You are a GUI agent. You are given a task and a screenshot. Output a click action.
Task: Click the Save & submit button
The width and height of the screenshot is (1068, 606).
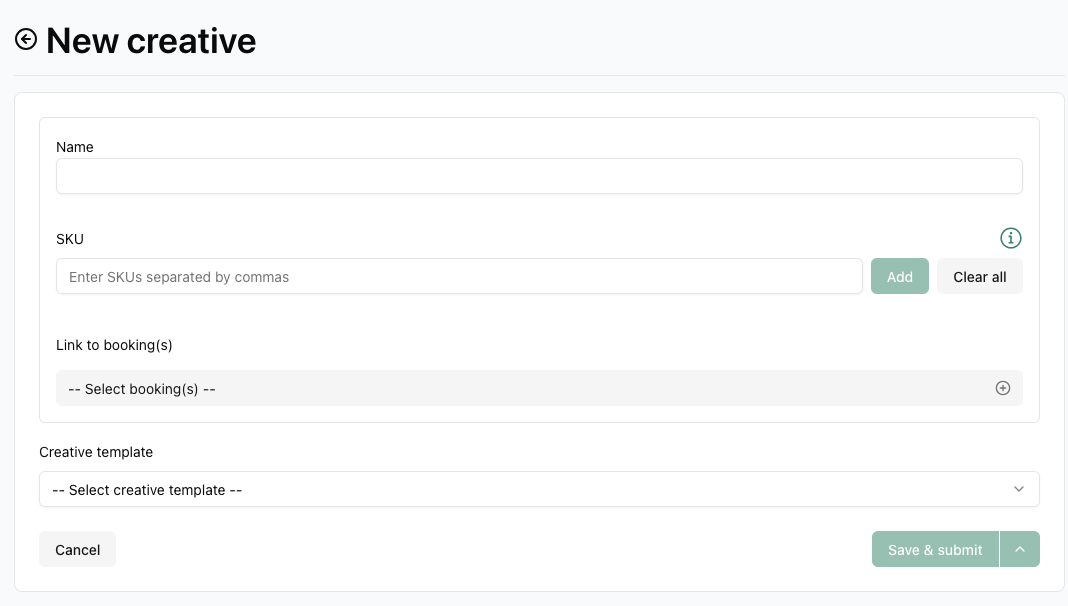click(935, 549)
